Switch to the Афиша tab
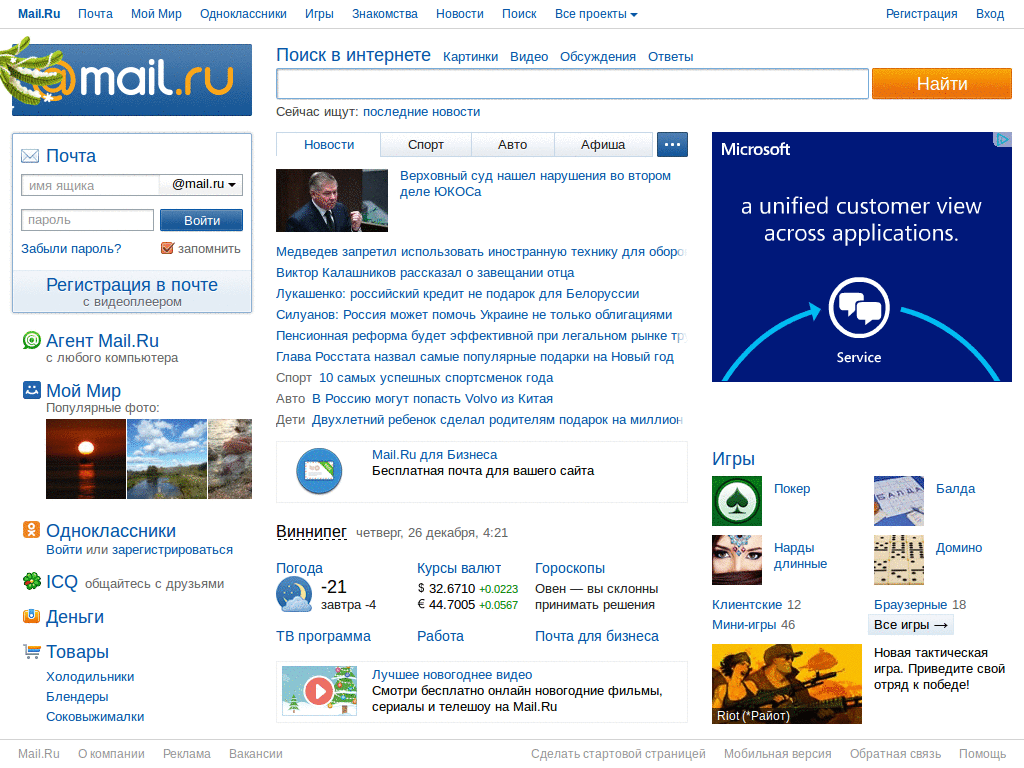Screen dimensions: 1024x768 coord(603,144)
